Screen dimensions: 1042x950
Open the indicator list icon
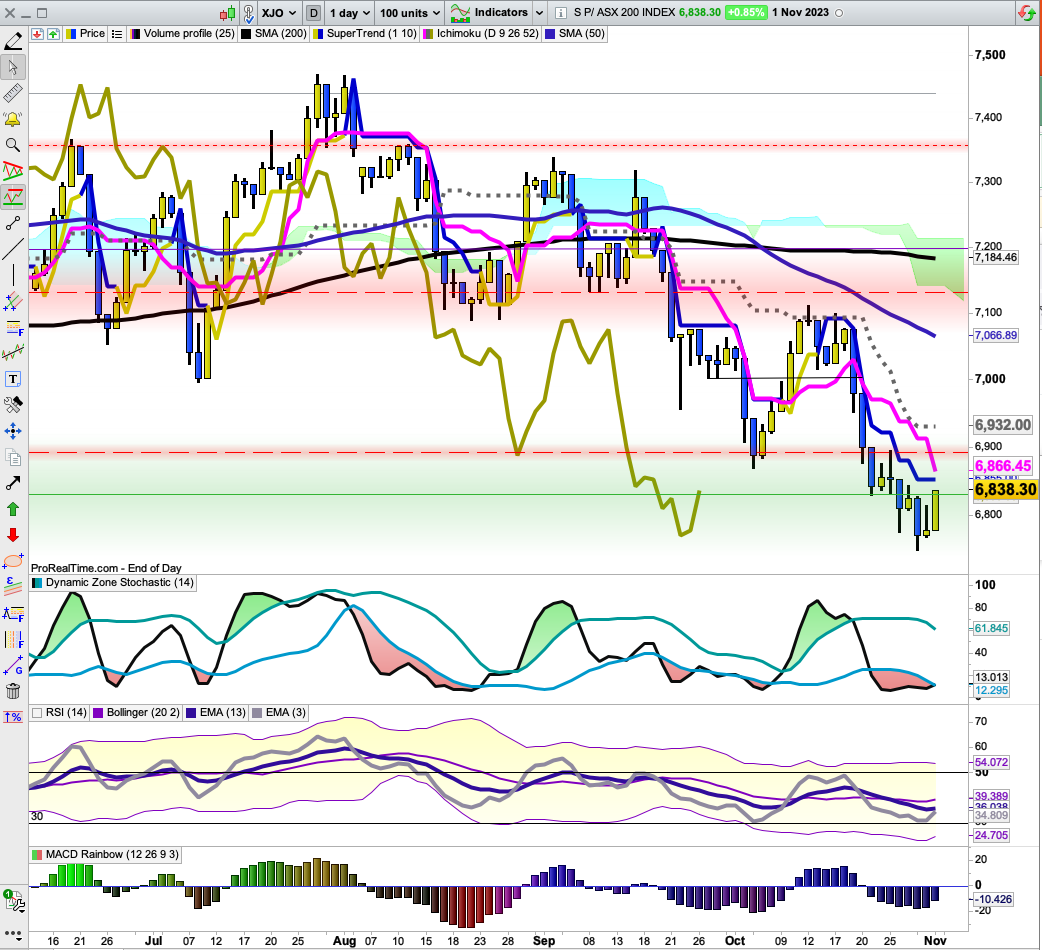[x=117, y=34]
